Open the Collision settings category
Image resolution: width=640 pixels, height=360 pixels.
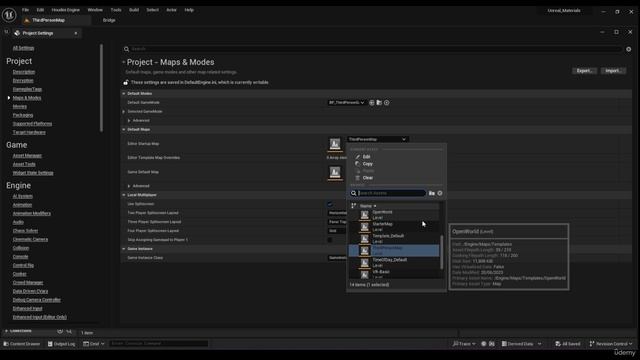click(21, 248)
